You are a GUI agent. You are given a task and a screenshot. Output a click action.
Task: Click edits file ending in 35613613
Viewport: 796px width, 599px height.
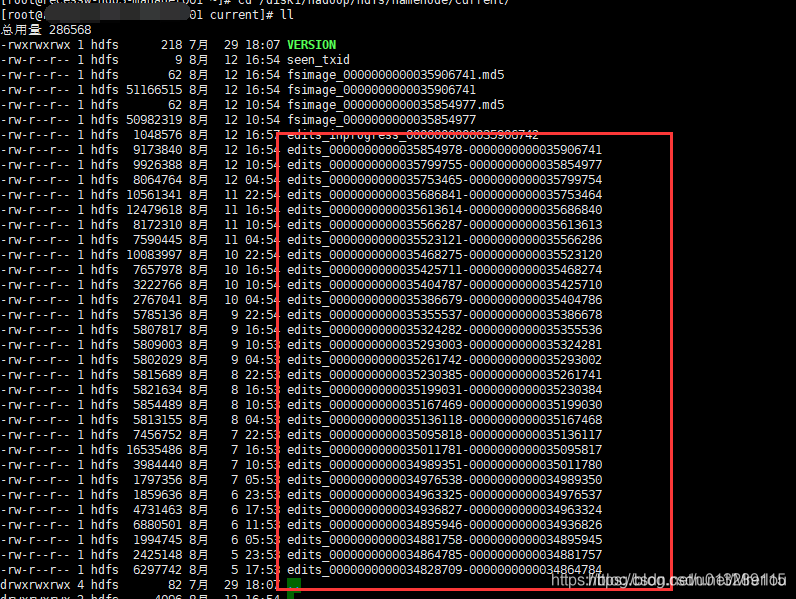click(444, 225)
